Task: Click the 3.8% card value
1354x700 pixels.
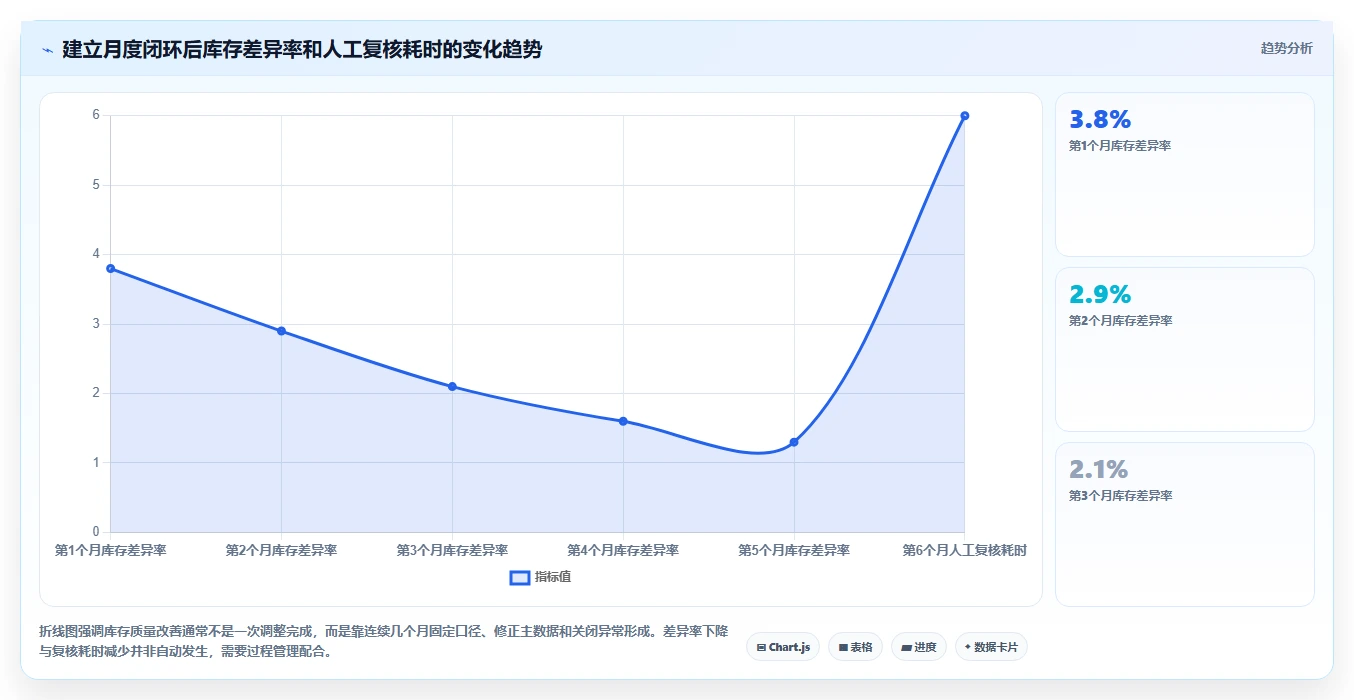Action: click(x=1100, y=119)
